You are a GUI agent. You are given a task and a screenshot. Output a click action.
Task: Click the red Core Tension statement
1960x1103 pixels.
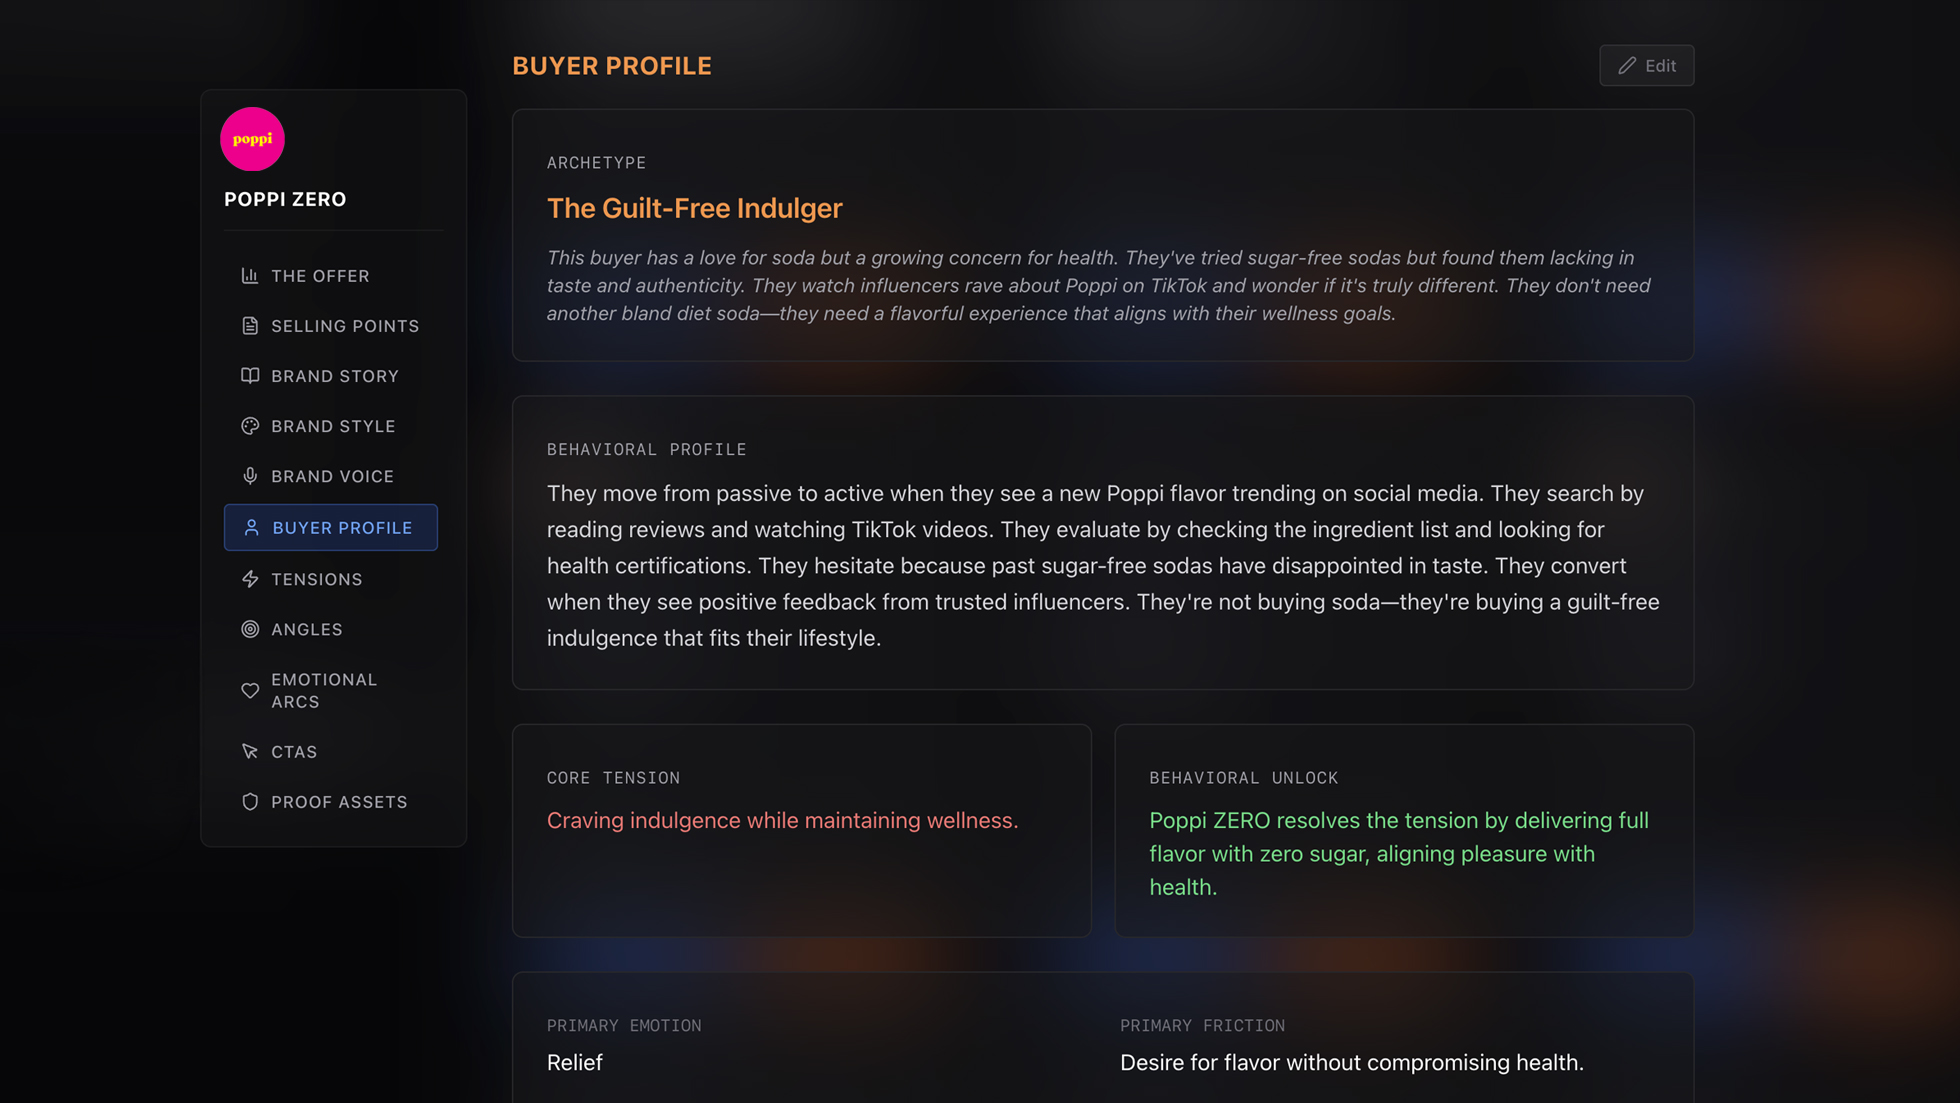coord(782,820)
